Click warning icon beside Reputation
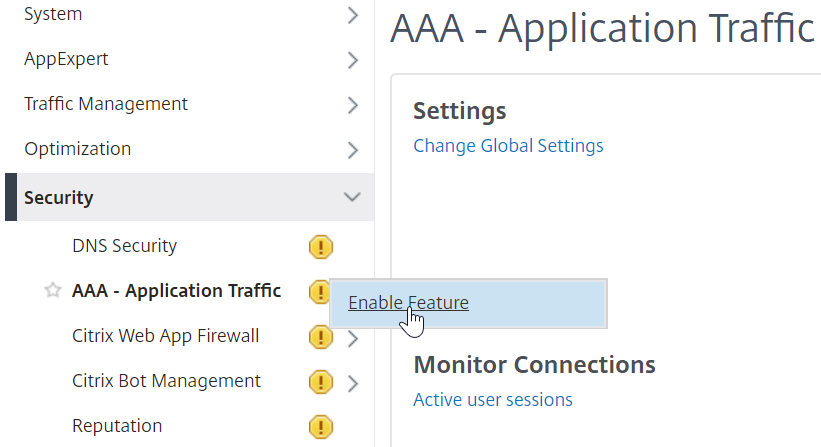821x447 pixels. (x=320, y=427)
